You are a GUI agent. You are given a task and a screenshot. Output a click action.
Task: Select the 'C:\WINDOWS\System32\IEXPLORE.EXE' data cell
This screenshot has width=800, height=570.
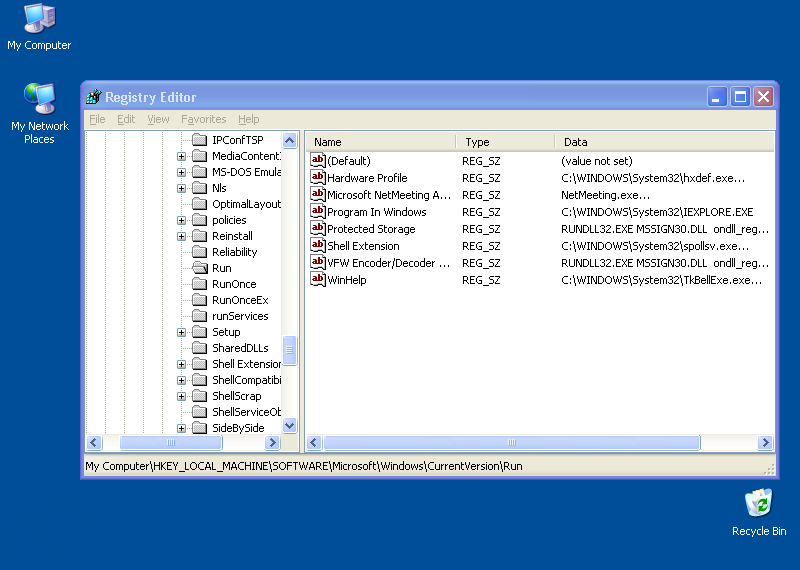click(657, 212)
